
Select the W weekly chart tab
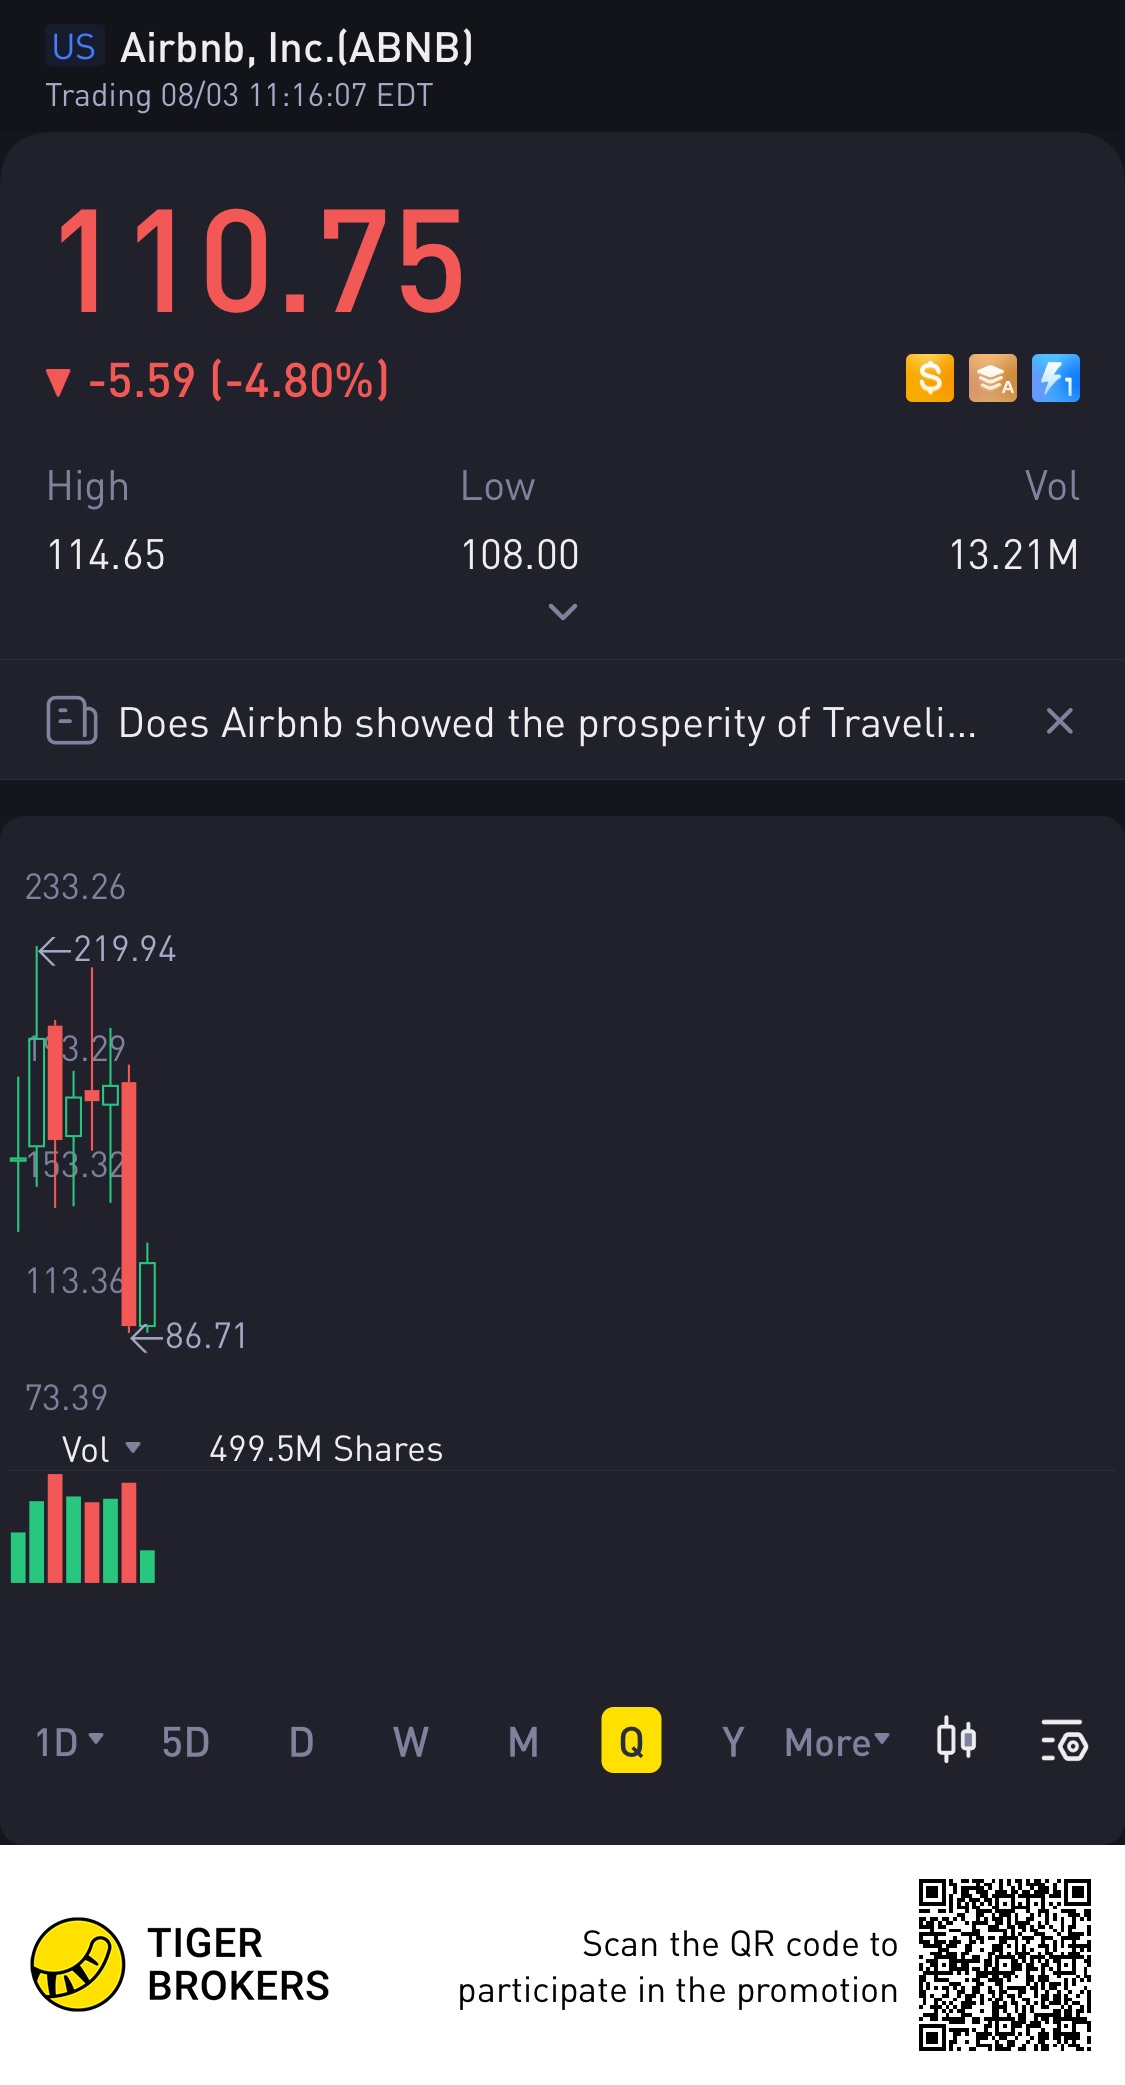tap(411, 1742)
